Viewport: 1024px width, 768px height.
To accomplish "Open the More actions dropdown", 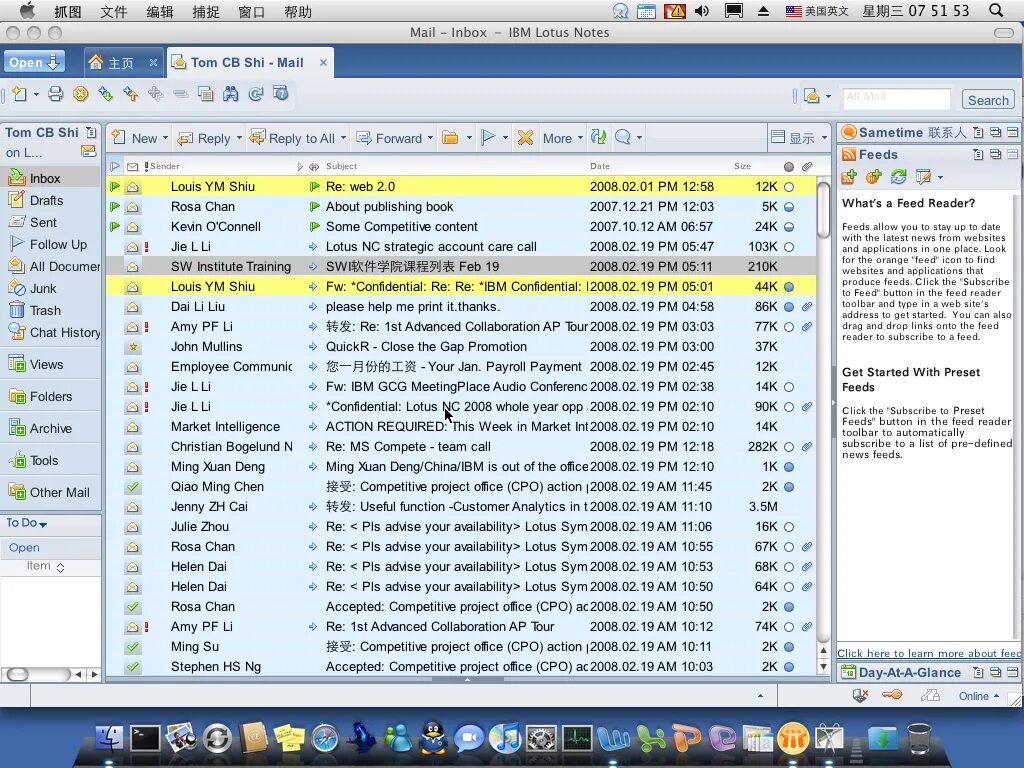I will (562, 138).
